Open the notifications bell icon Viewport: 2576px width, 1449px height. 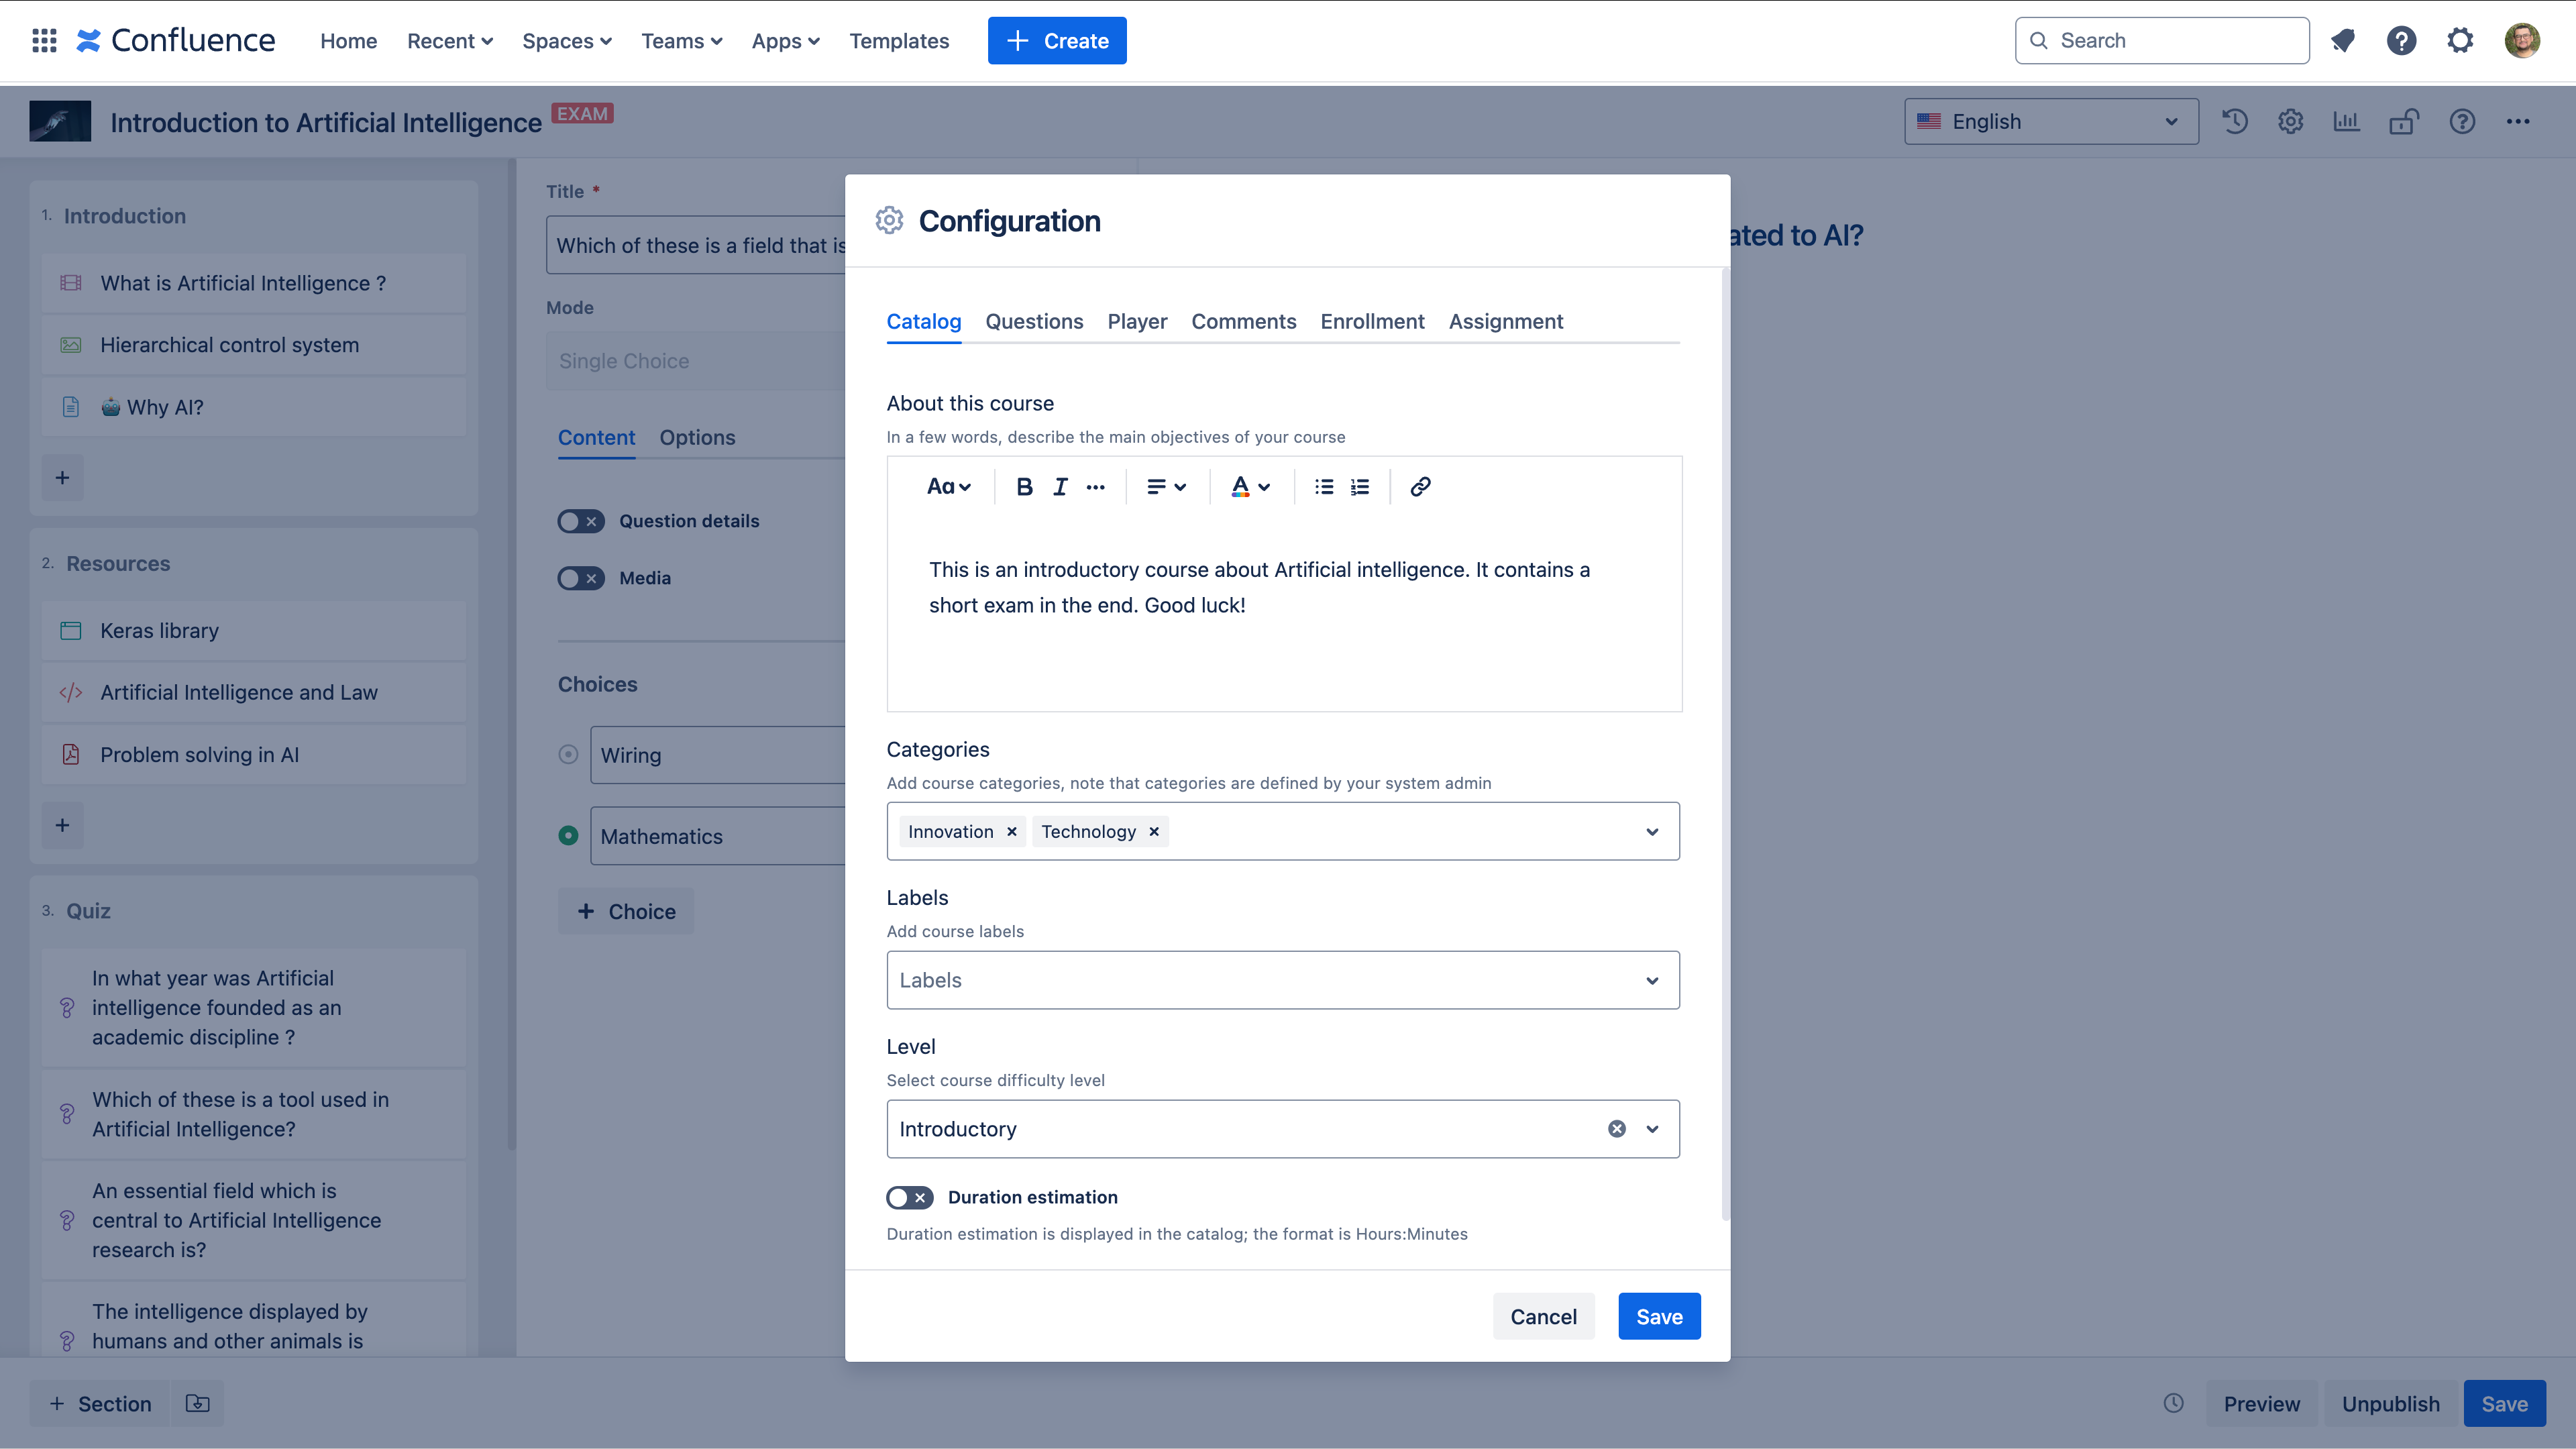pyautogui.click(x=2343, y=40)
